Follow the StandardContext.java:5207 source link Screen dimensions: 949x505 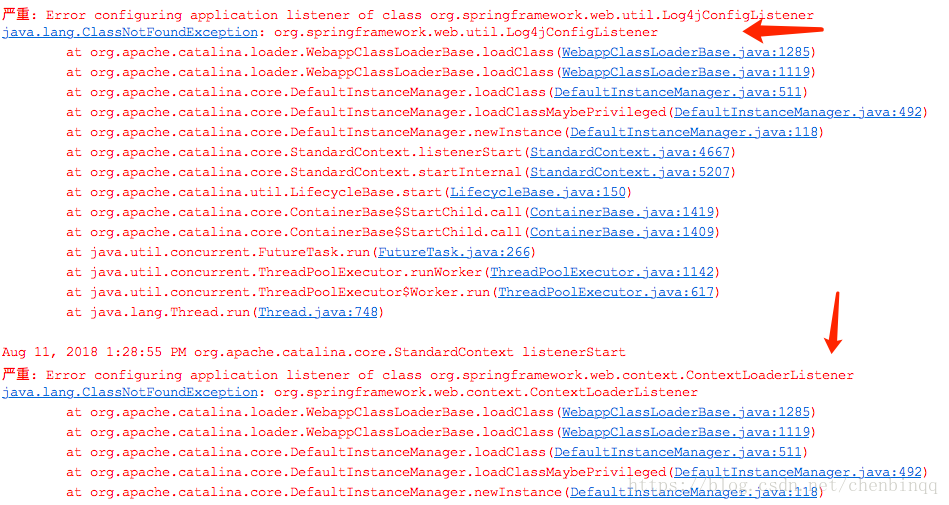(630, 172)
